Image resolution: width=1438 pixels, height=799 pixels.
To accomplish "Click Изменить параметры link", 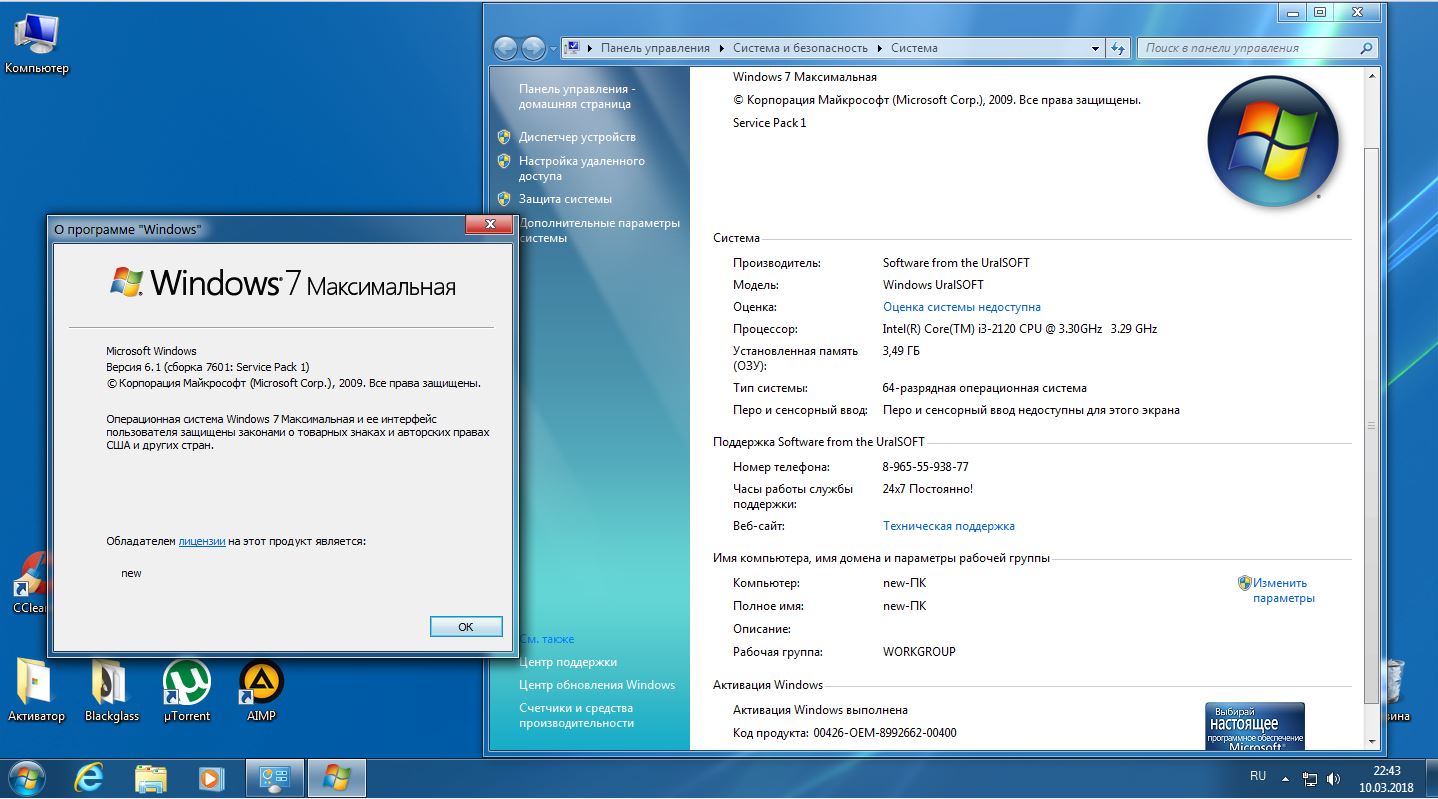I will point(1284,590).
